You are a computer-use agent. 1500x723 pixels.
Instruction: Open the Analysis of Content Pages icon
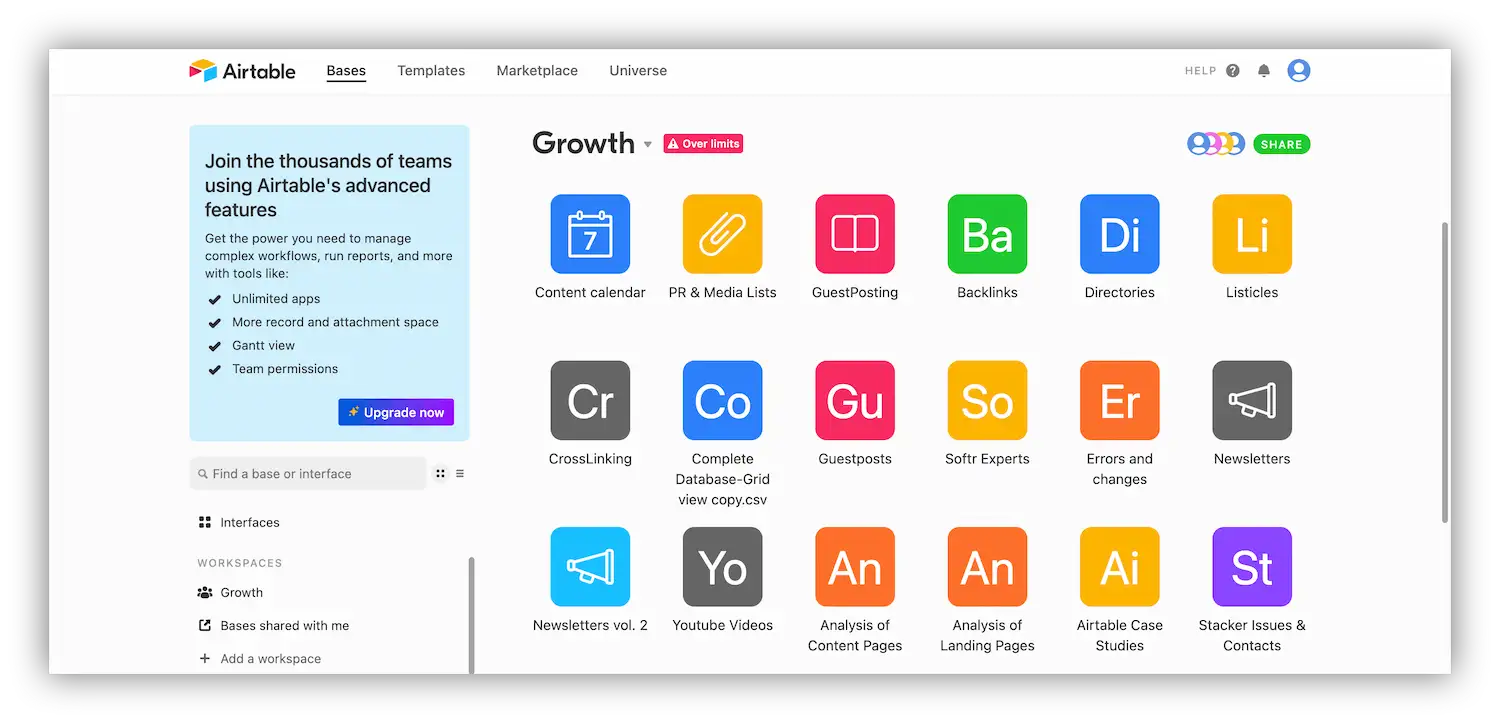pyautogui.click(x=855, y=567)
